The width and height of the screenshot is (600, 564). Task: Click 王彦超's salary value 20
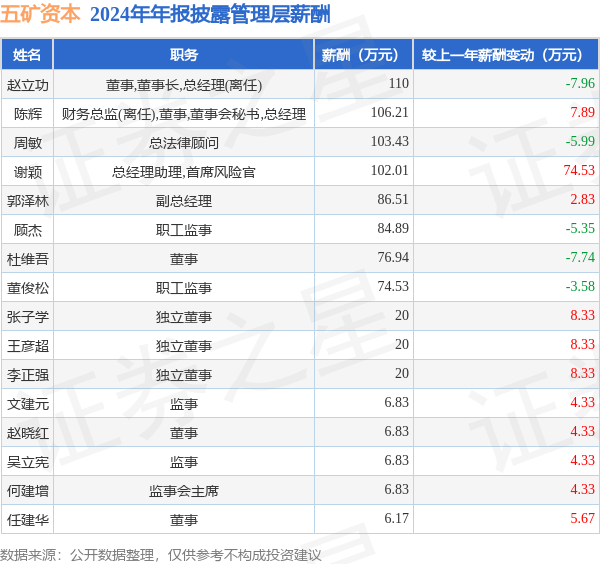pyautogui.click(x=402, y=344)
